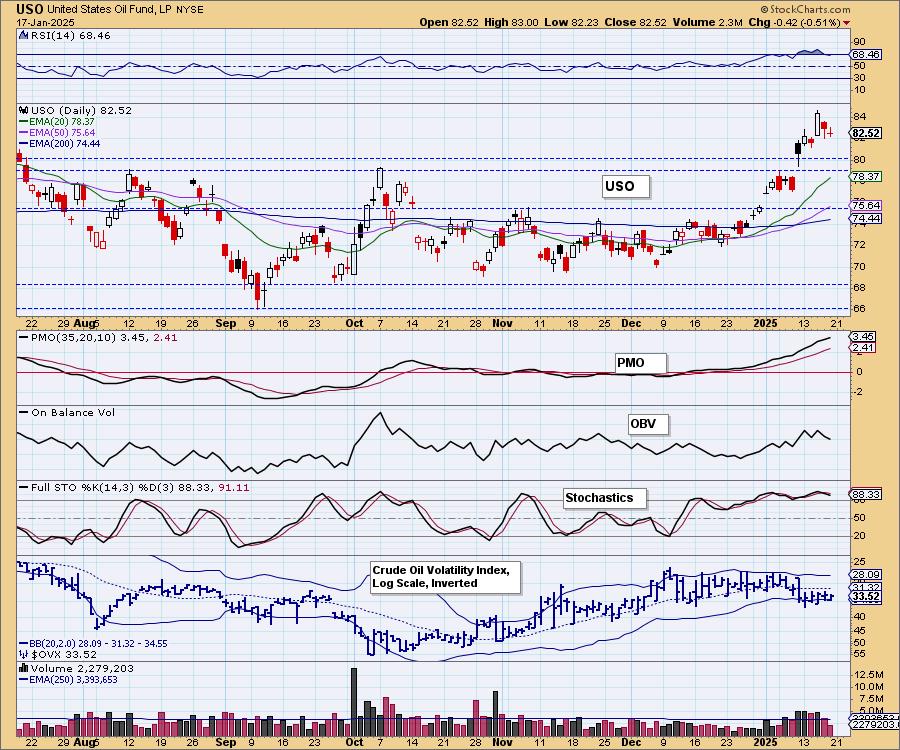The height and width of the screenshot is (750, 900).
Task: Click the 2279203 volume tag on axis
Action: [874, 726]
